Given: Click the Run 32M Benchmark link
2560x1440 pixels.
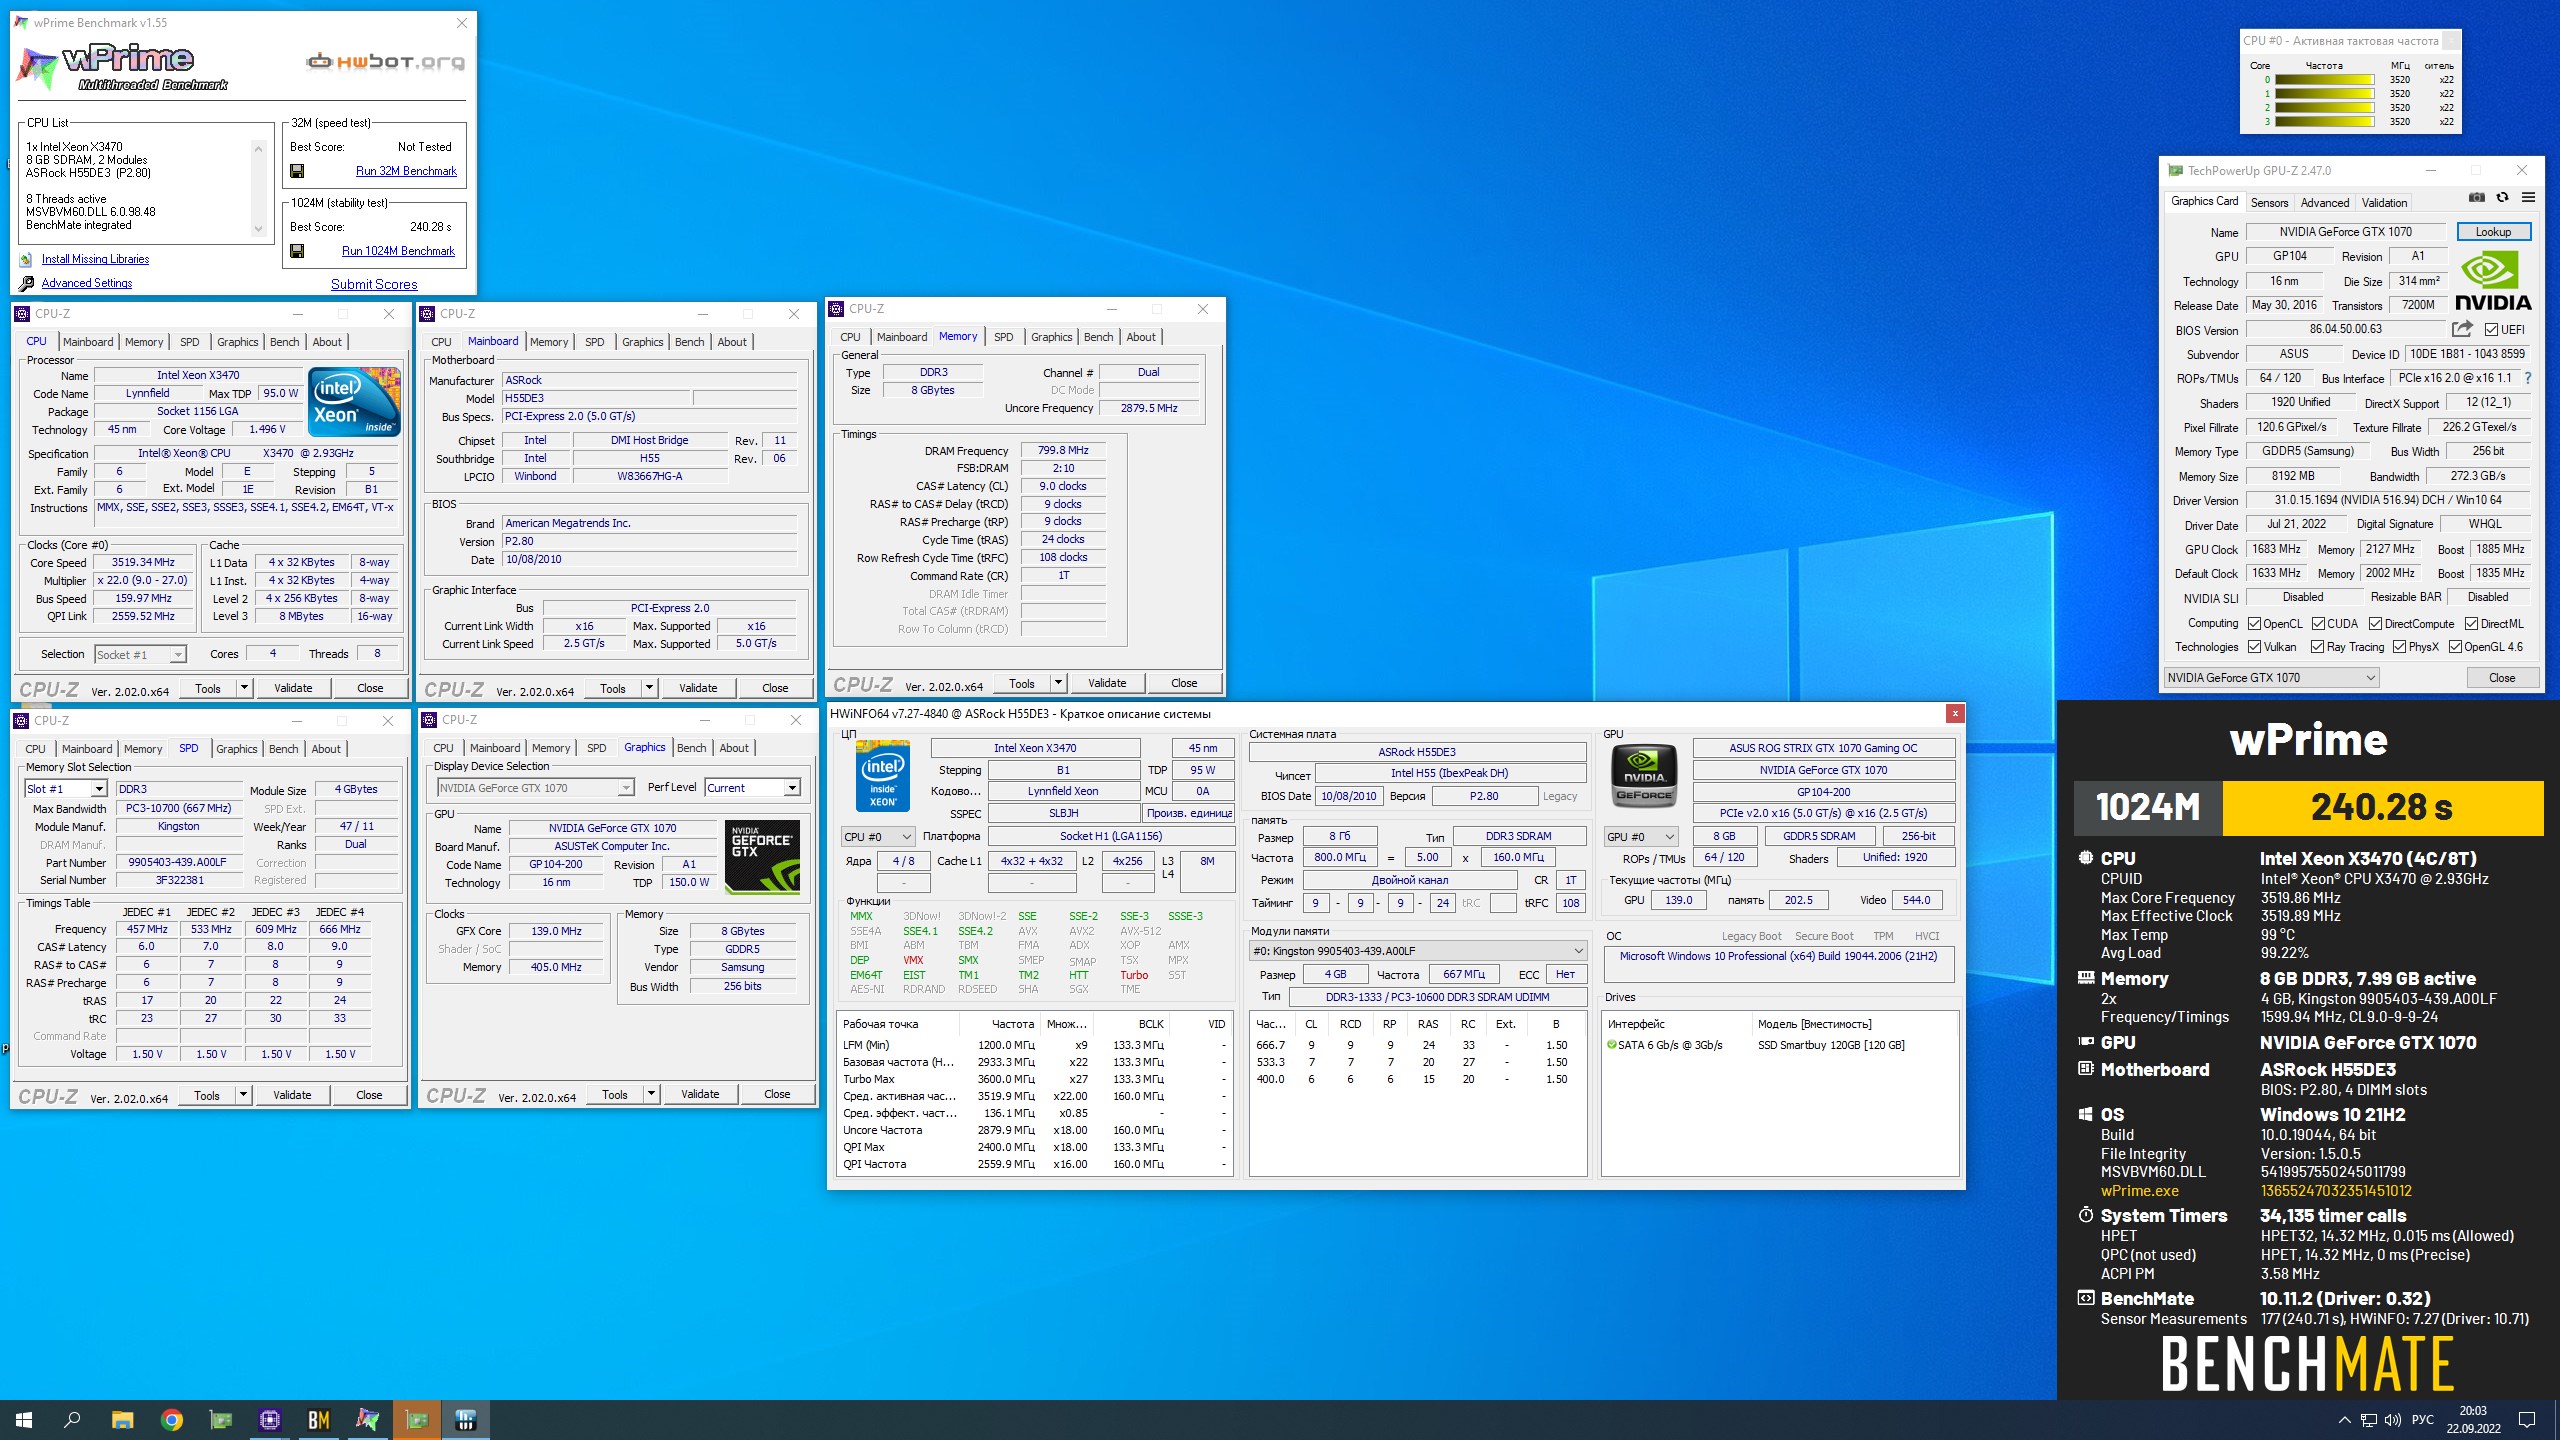Looking at the screenshot, I should click(406, 171).
